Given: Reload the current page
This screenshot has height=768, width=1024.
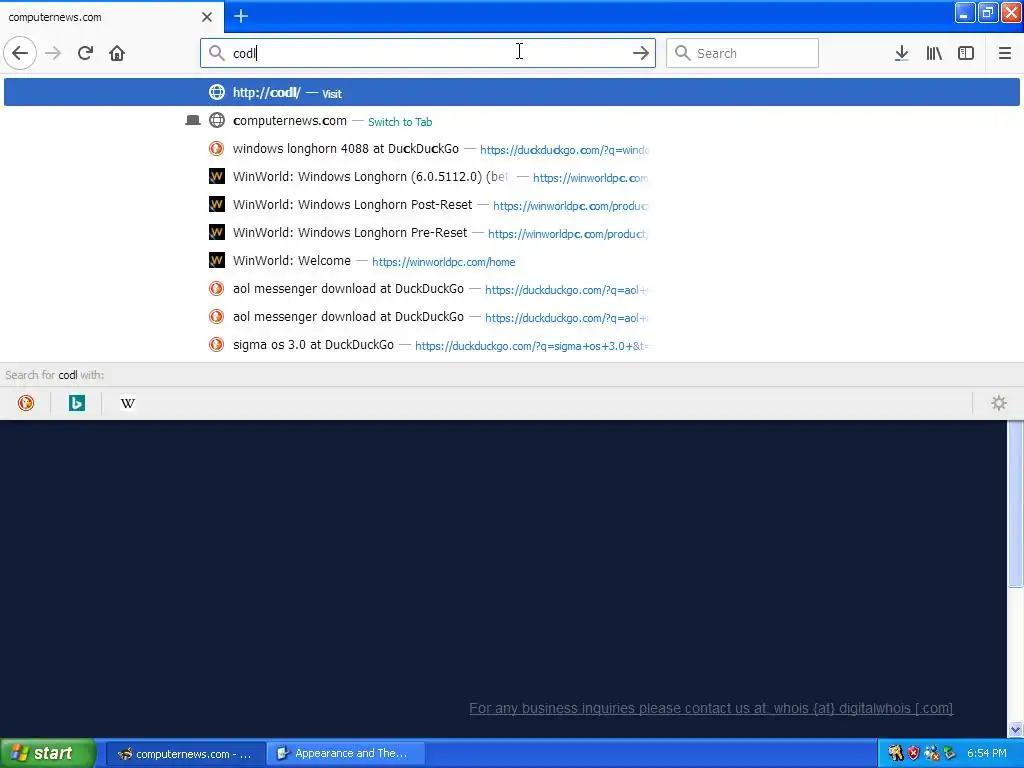Looking at the screenshot, I should [x=85, y=53].
